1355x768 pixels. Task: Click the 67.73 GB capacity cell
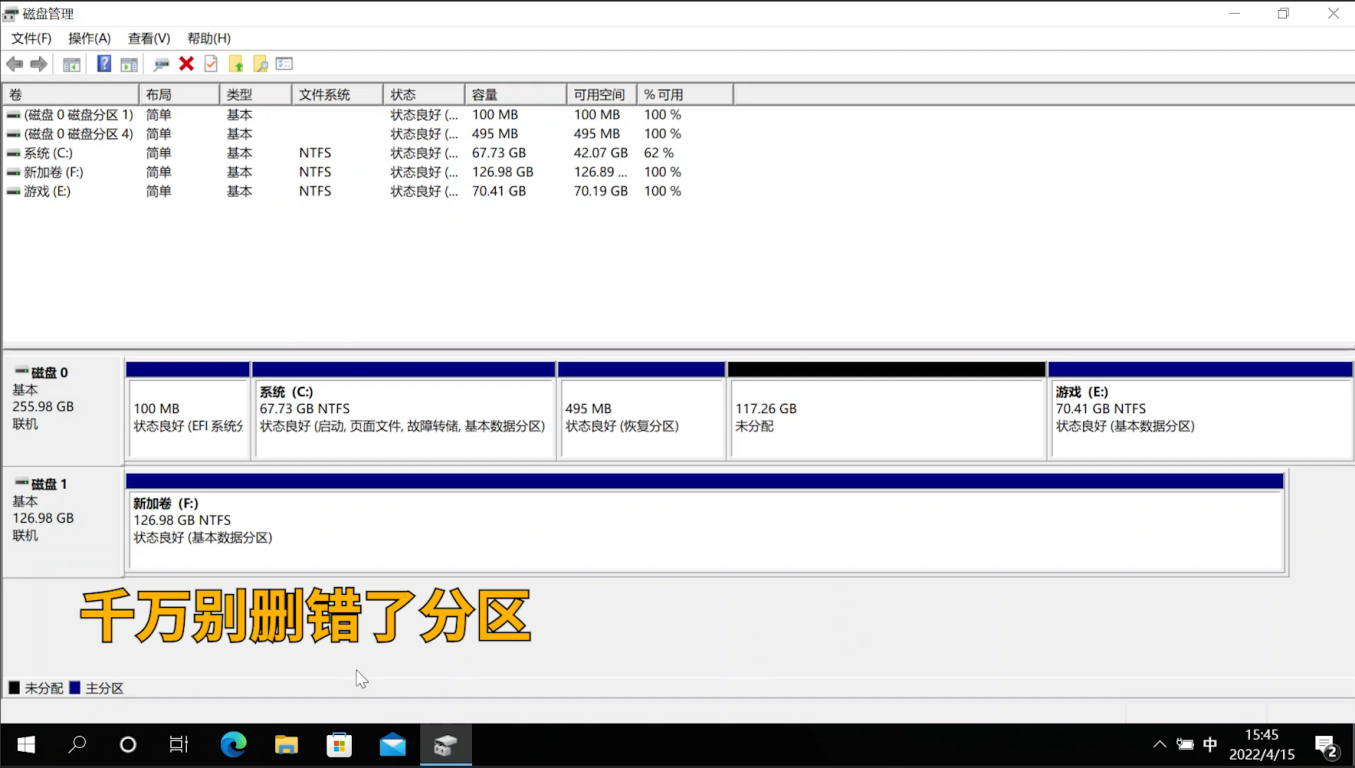[x=499, y=153]
